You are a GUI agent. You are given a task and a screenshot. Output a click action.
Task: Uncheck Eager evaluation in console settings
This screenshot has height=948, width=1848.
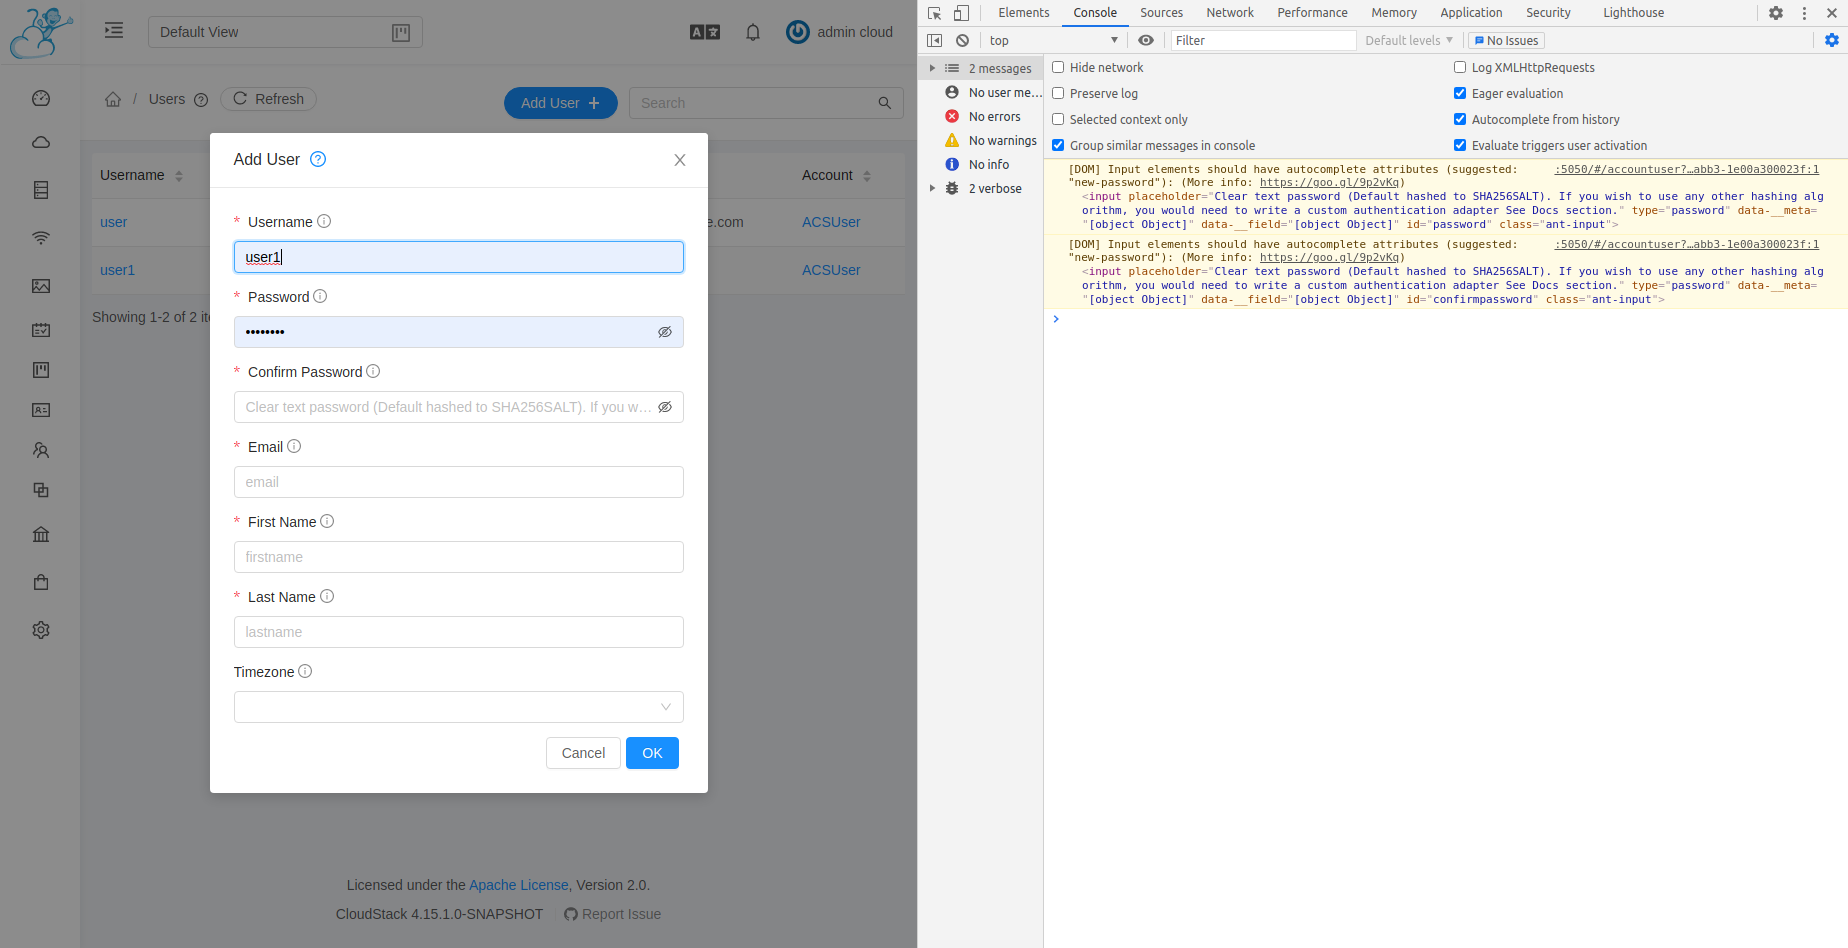click(x=1460, y=93)
